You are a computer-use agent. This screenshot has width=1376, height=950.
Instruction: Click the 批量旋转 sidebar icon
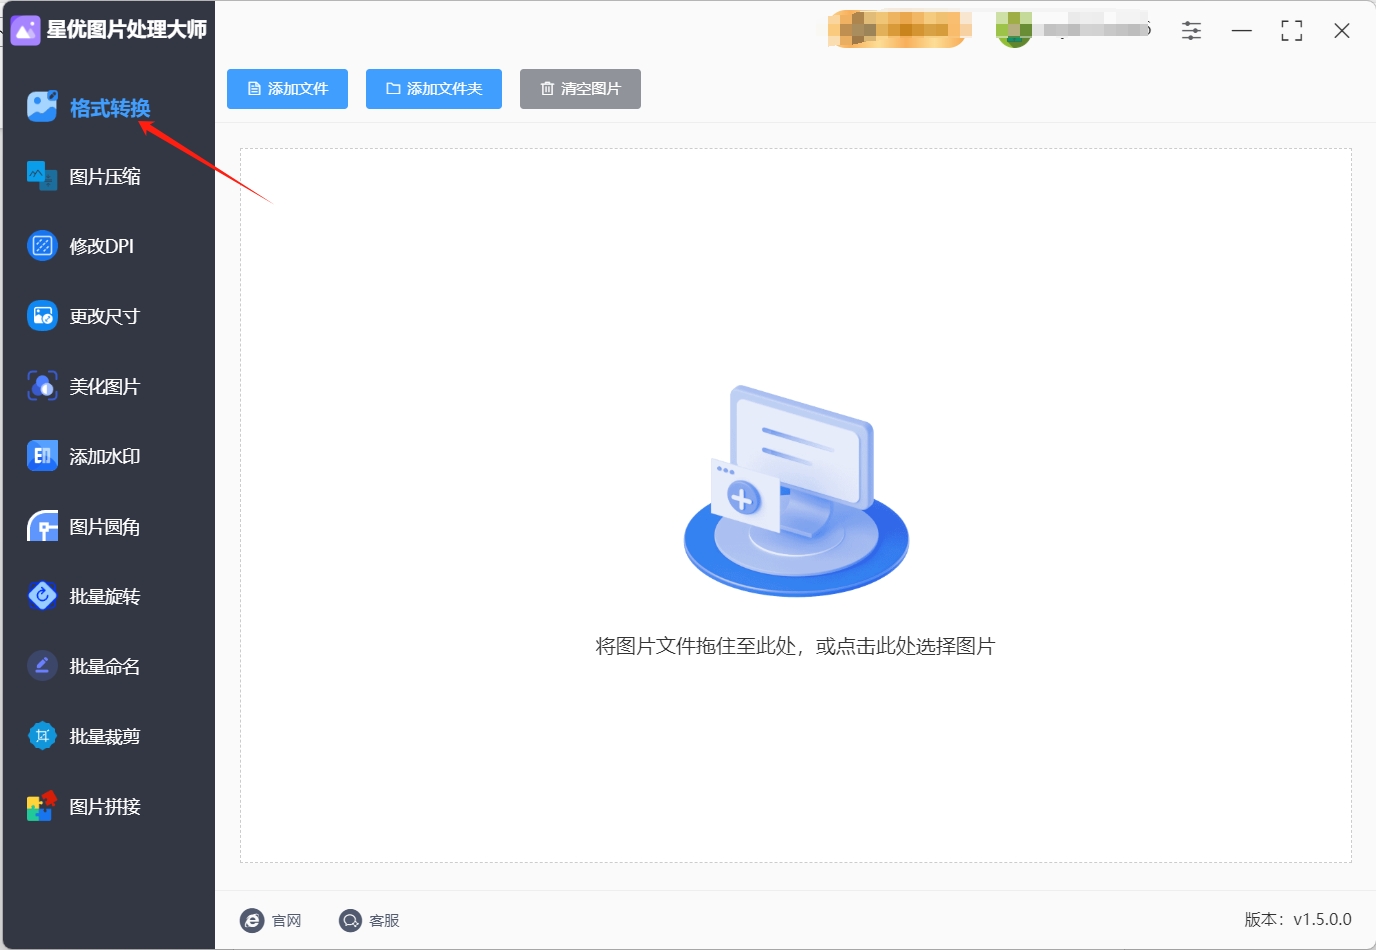coord(42,596)
